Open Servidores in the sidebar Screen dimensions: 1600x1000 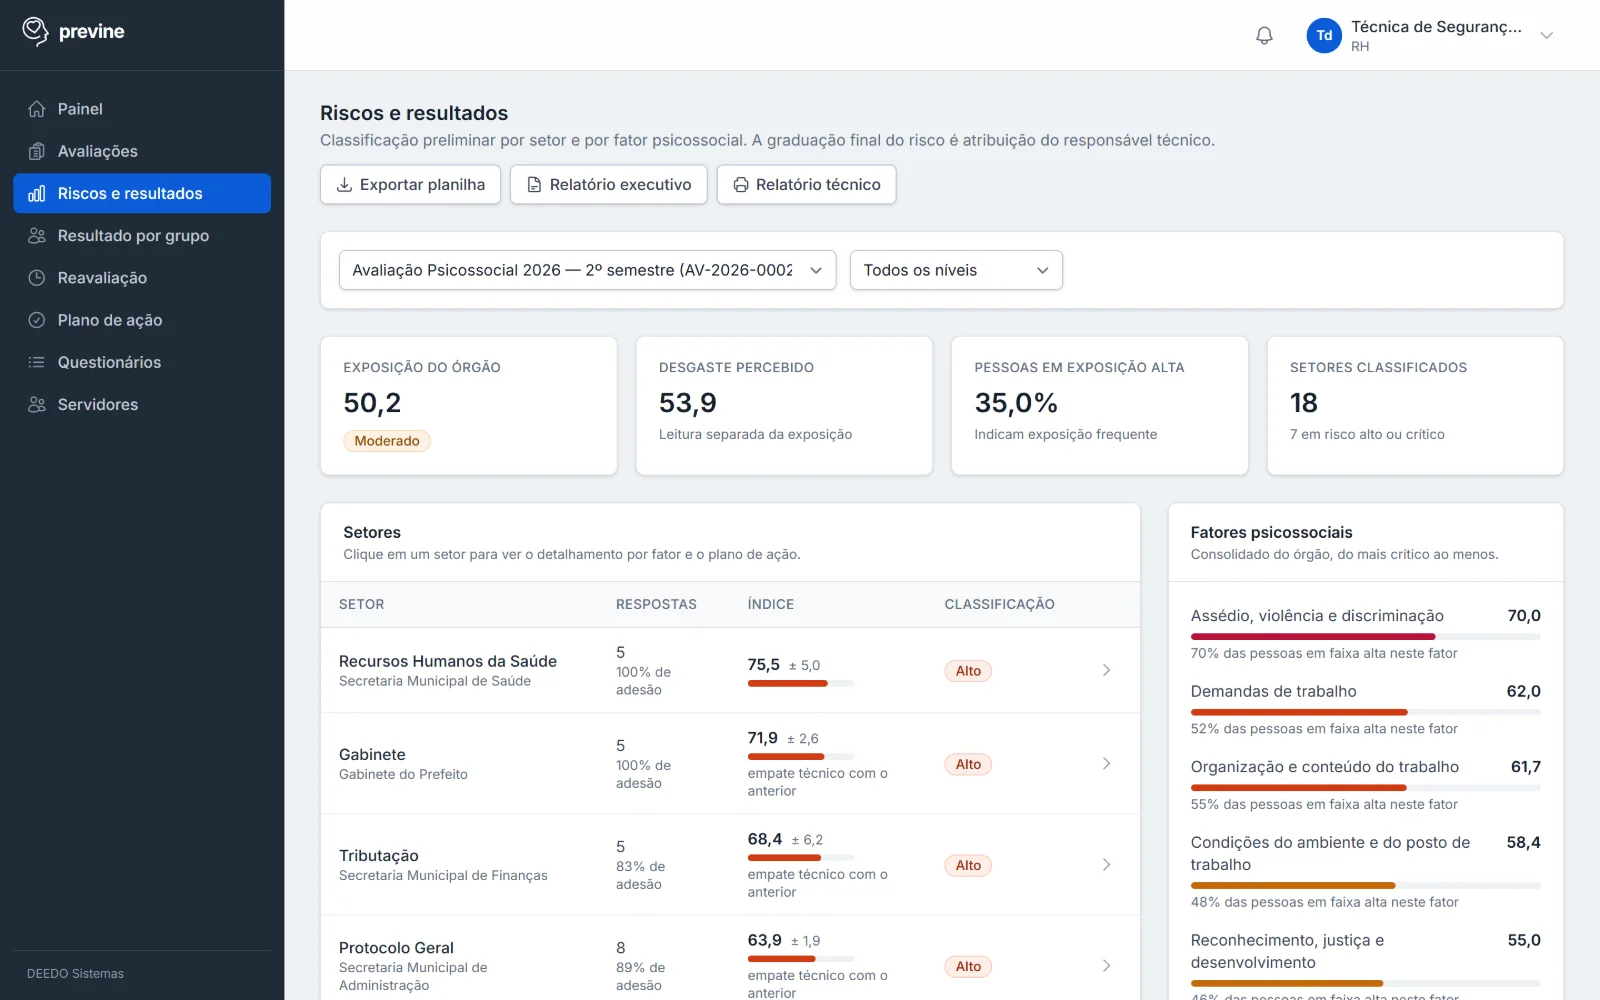coord(142,404)
